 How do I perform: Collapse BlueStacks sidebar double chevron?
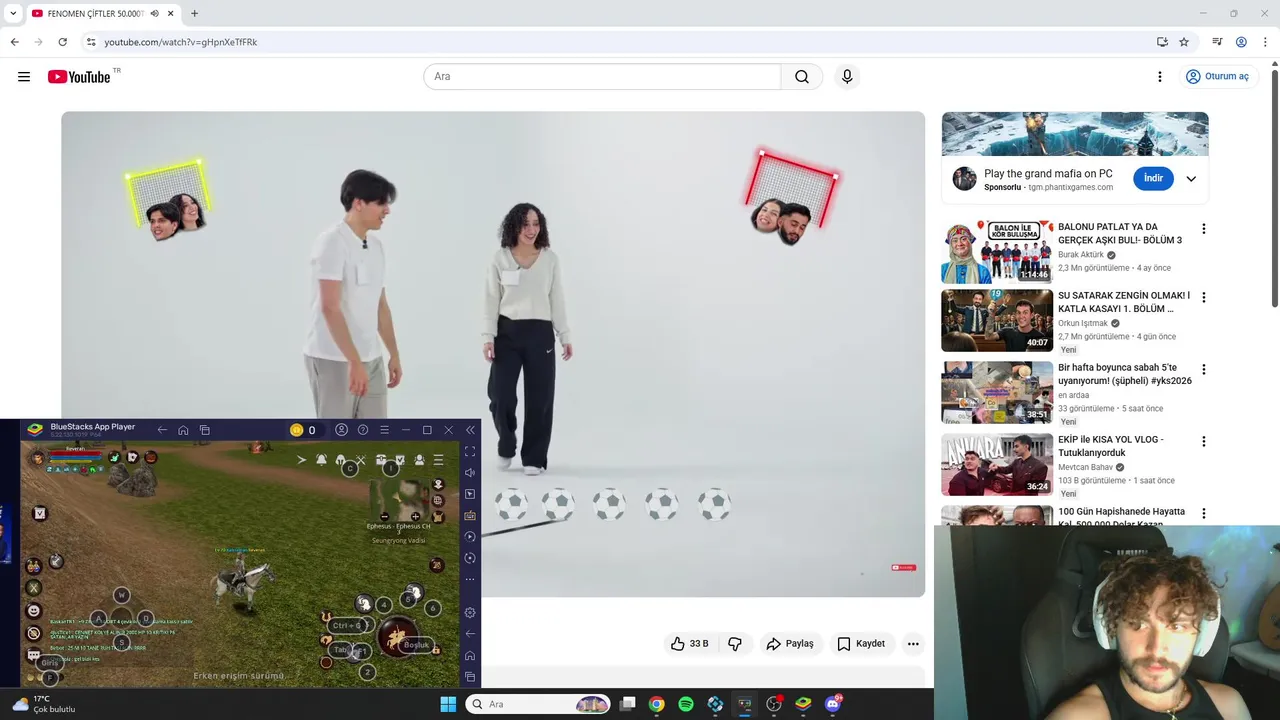point(470,430)
